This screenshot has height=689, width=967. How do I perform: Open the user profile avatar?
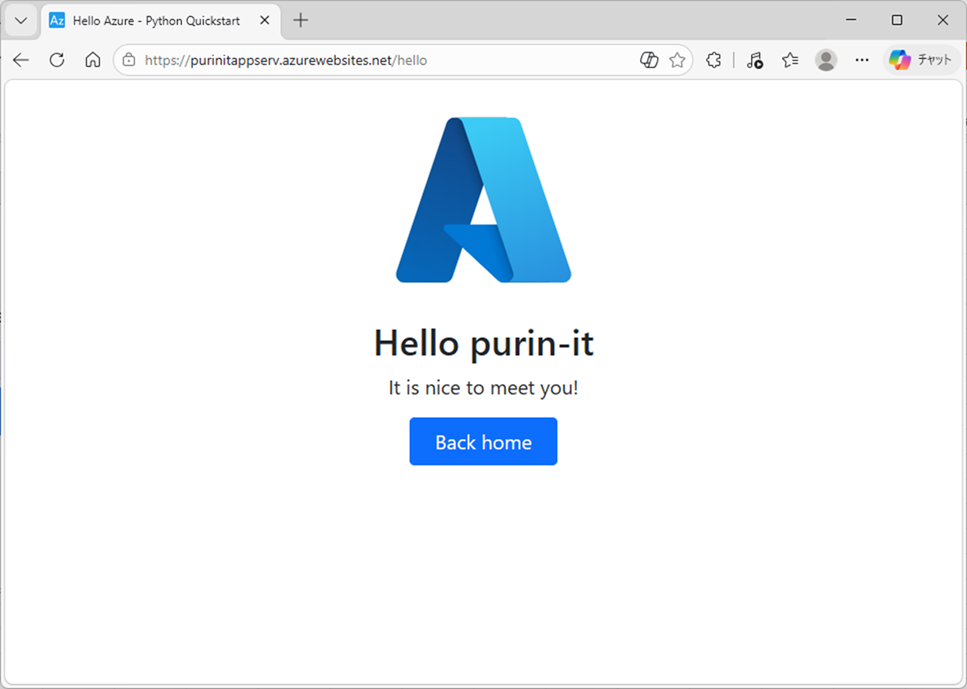(826, 60)
